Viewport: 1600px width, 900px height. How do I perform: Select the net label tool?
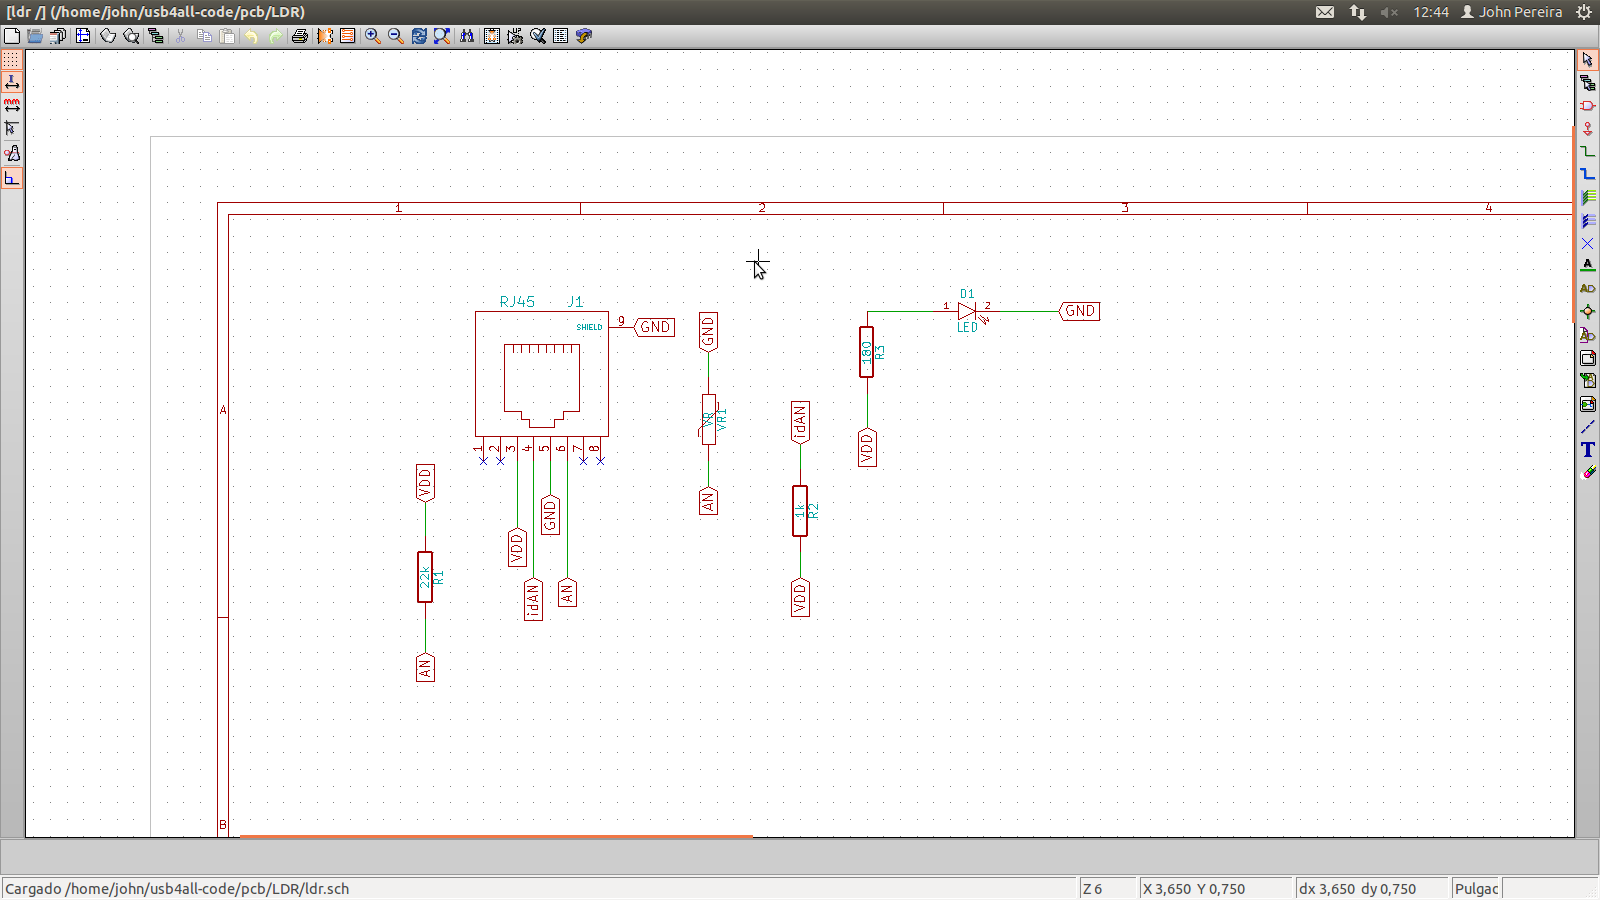(1588, 265)
